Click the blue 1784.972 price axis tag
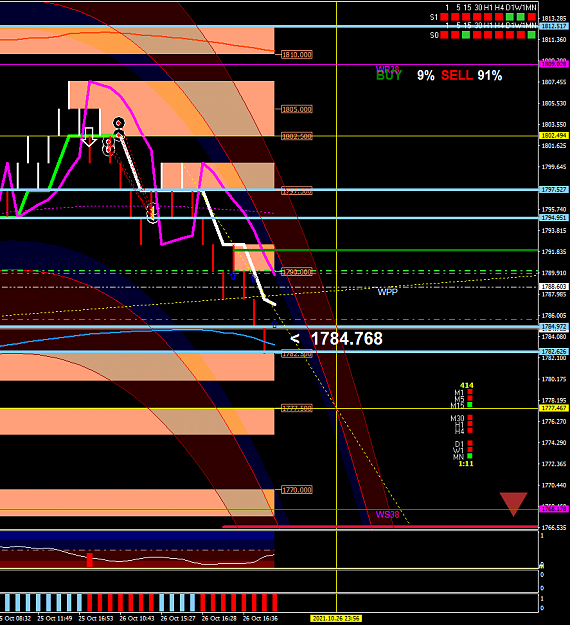Screen dimensions: 570x625 [554, 327]
